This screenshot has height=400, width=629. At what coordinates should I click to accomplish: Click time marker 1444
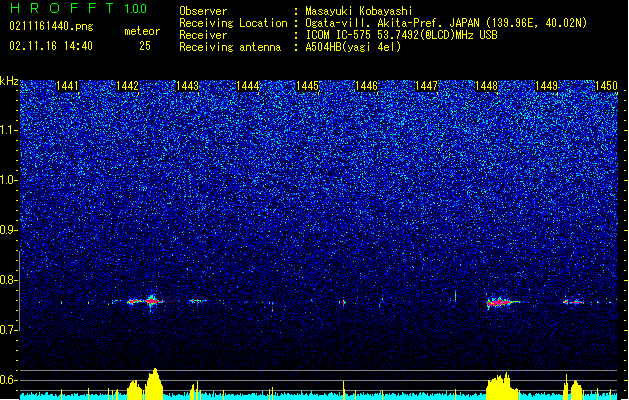(248, 86)
